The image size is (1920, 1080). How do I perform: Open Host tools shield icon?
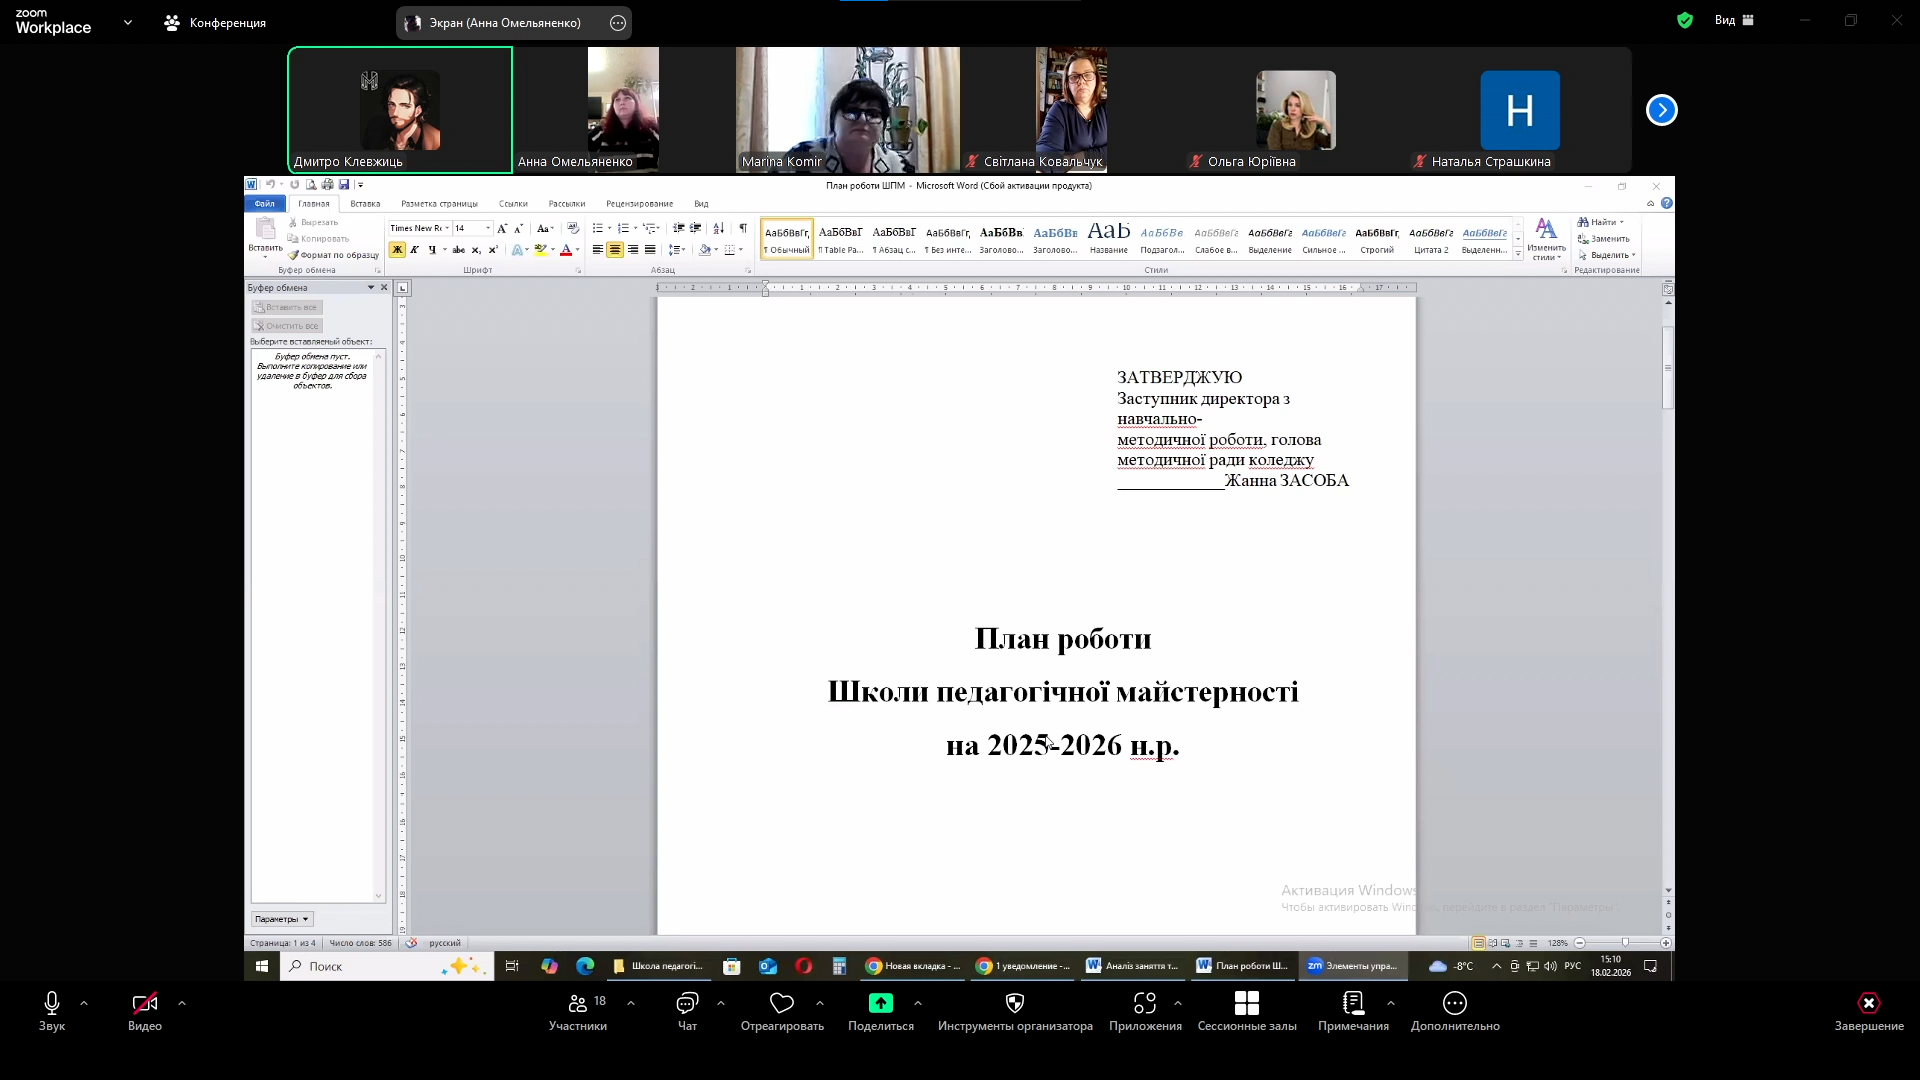pyautogui.click(x=1014, y=1004)
